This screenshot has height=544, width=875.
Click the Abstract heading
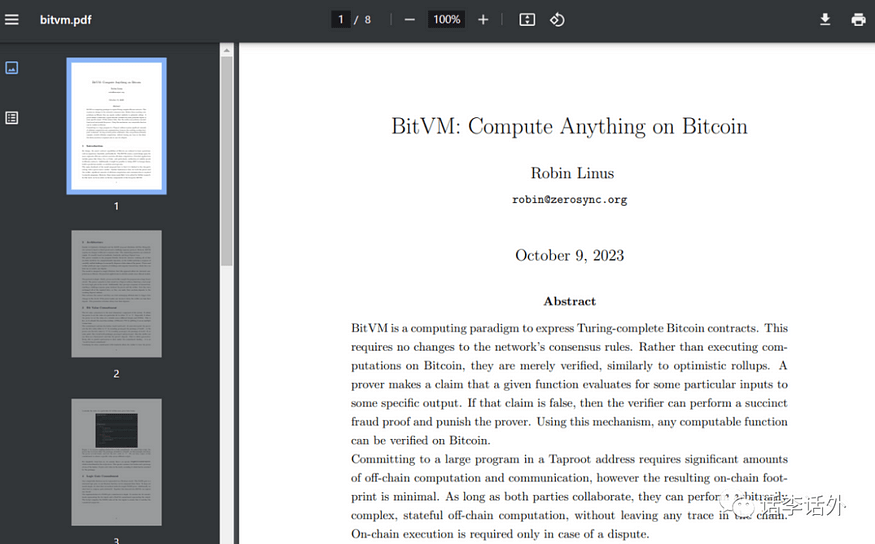point(570,301)
